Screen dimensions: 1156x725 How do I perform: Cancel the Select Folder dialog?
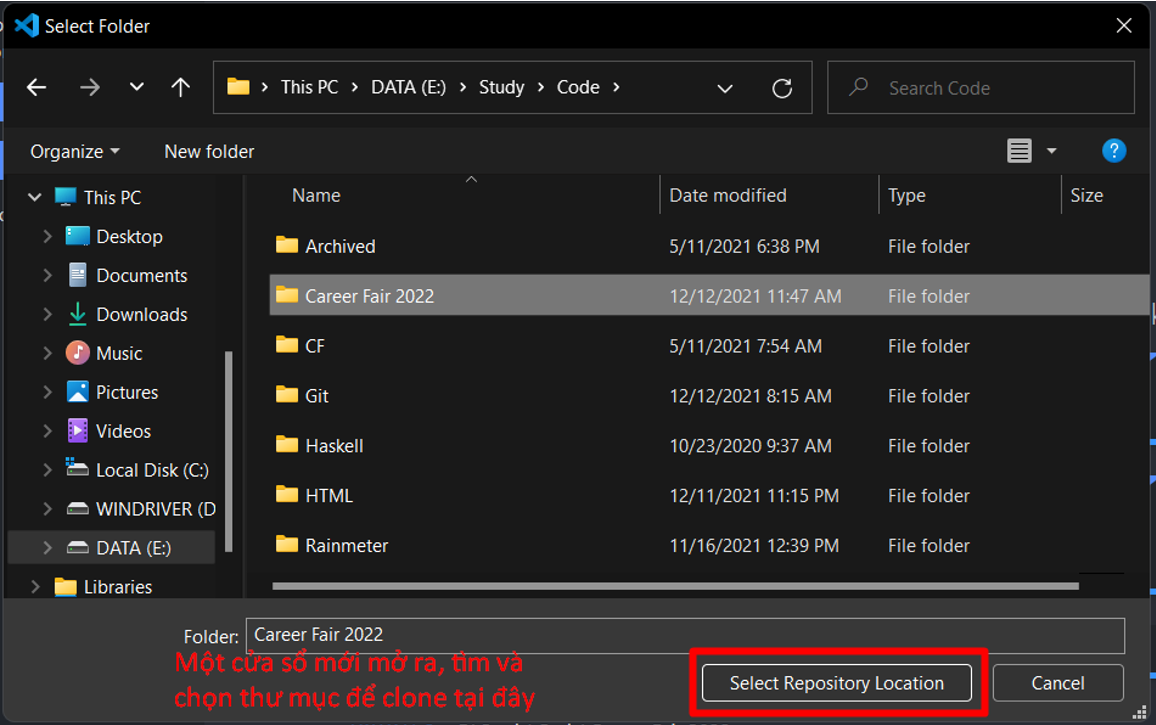click(x=1058, y=683)
